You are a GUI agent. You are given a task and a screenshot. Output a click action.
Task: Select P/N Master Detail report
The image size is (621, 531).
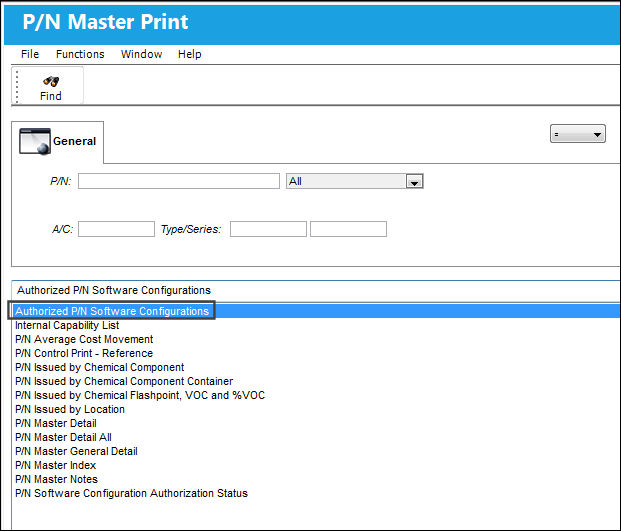click(55, 423)
